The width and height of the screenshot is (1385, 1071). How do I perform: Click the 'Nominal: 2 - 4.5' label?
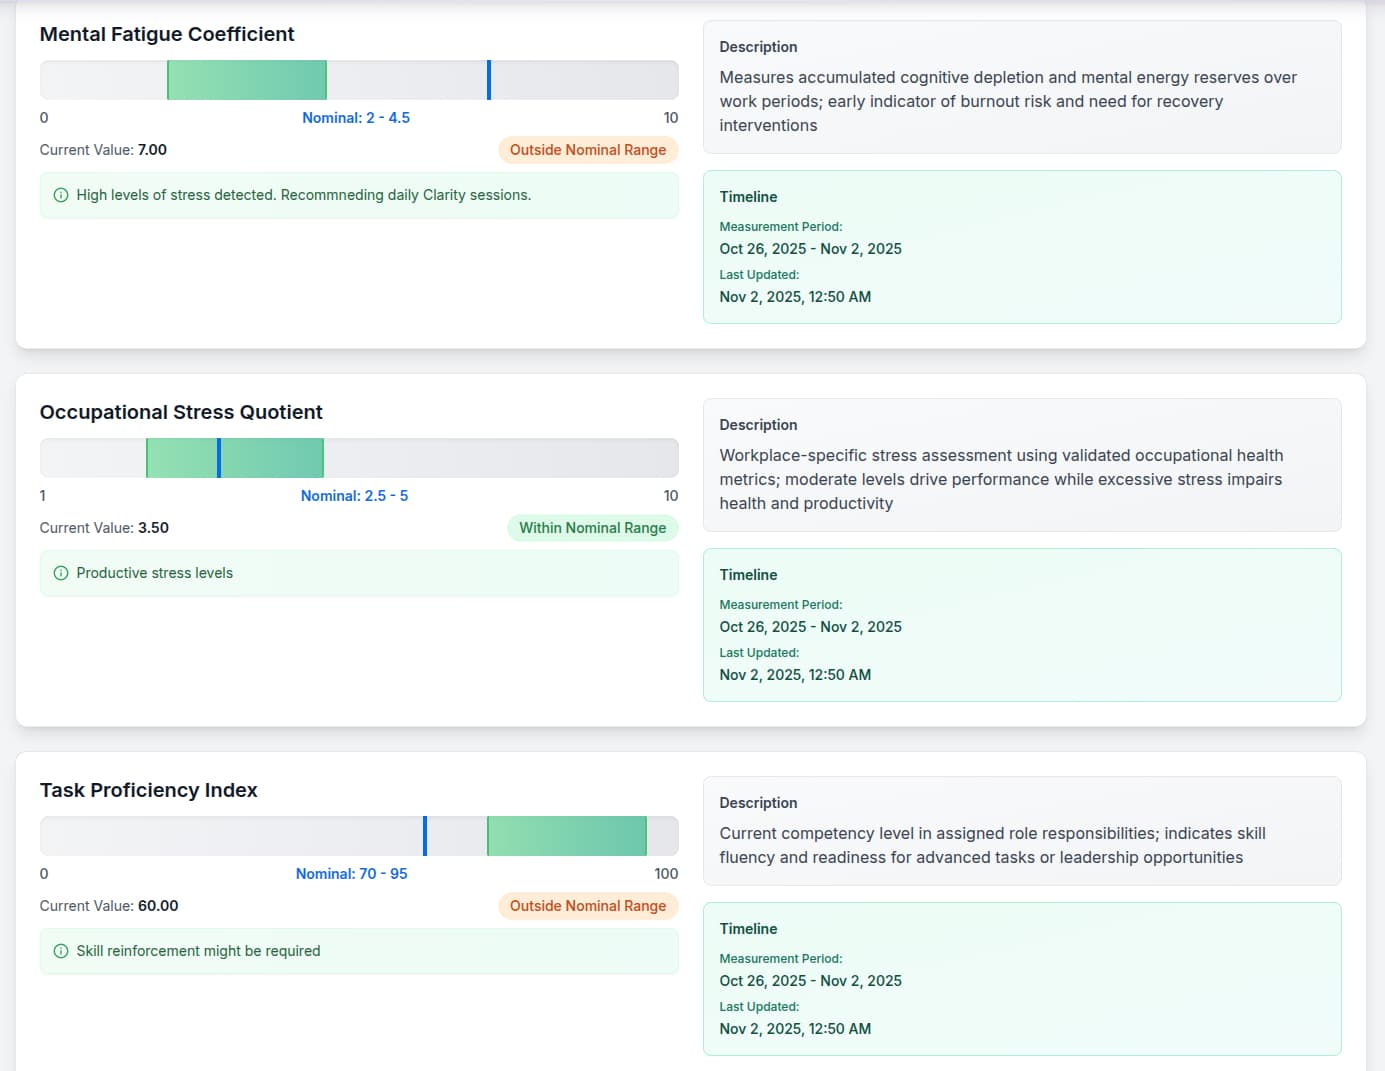click(x=356, y=118)
